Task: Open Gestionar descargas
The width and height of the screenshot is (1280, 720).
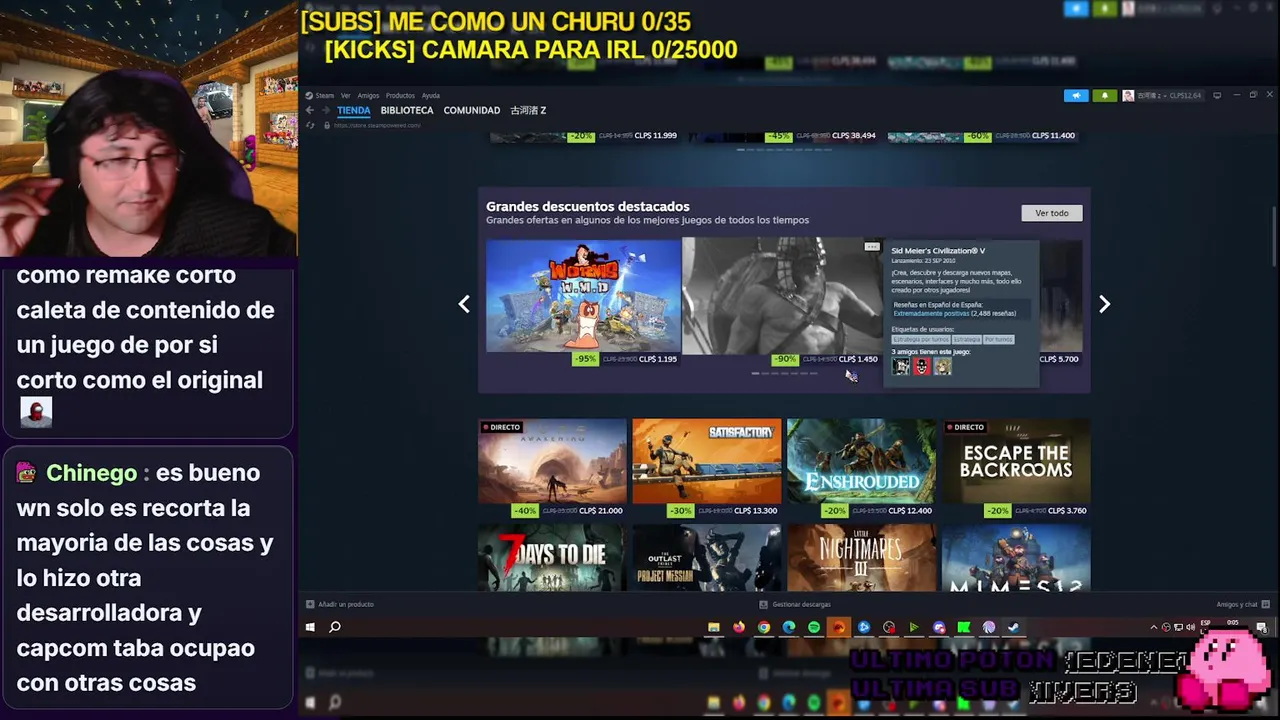Action: tap(795, 604)
